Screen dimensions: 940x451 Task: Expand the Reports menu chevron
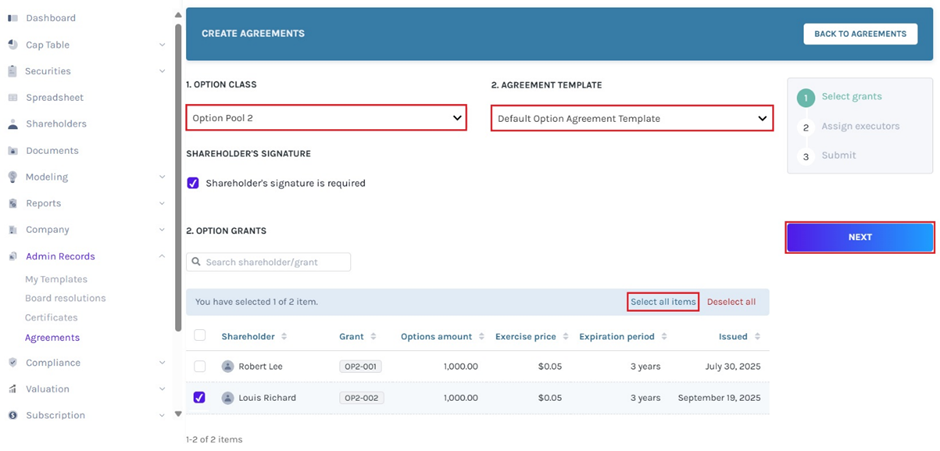coord(162,203)
